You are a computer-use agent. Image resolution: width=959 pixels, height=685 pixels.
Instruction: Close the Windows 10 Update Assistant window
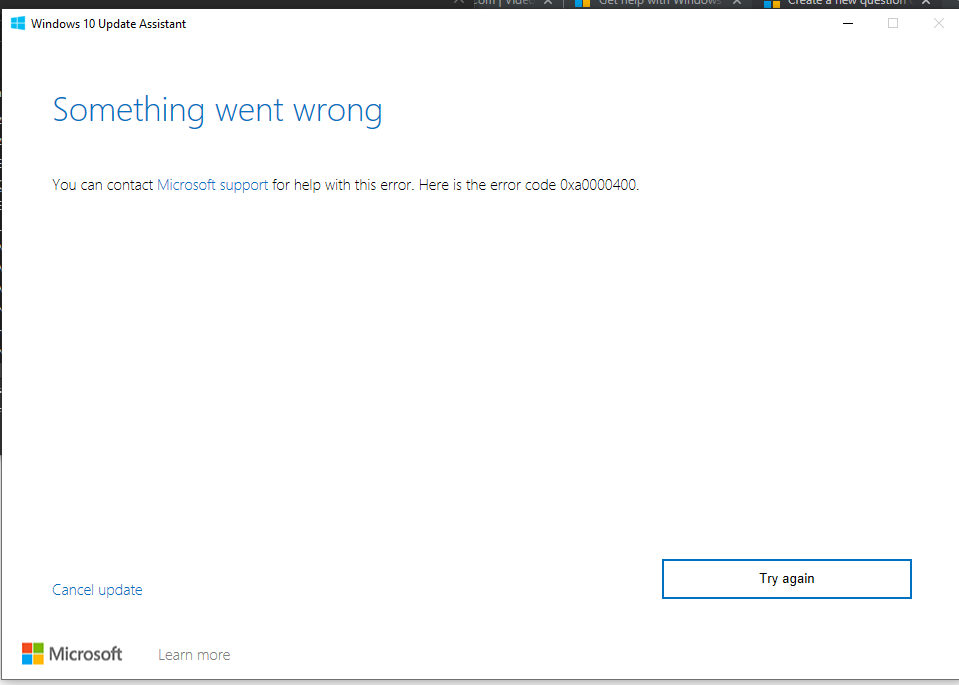tap(938, 23)
